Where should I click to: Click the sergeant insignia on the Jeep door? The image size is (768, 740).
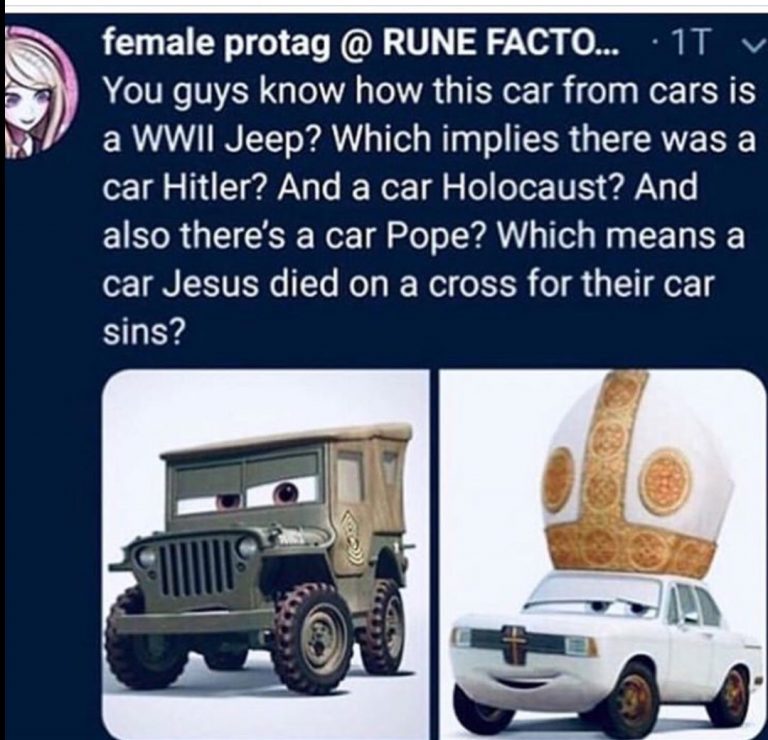pos(353,538)
